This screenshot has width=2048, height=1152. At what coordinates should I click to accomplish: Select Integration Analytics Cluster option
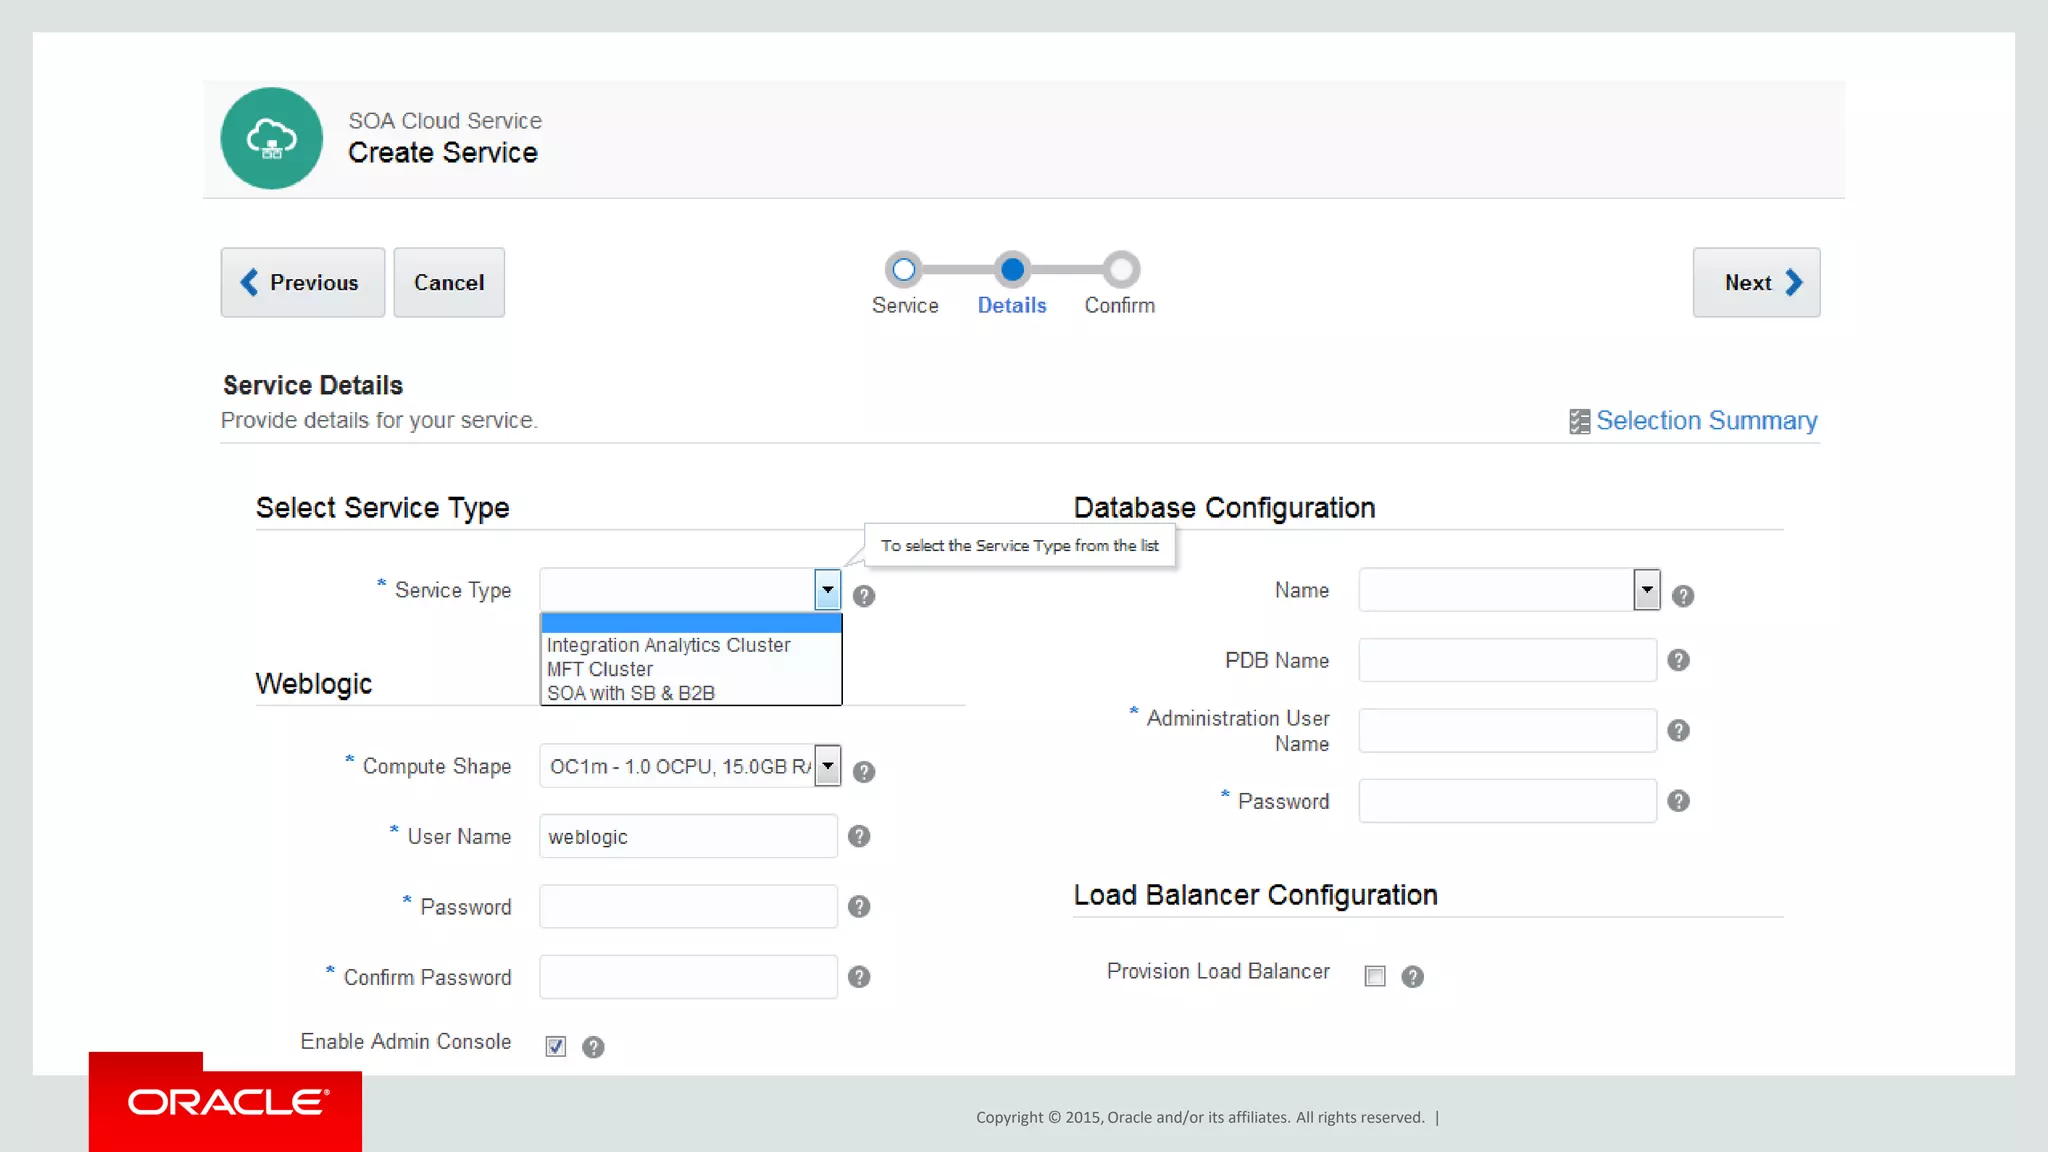668,645
